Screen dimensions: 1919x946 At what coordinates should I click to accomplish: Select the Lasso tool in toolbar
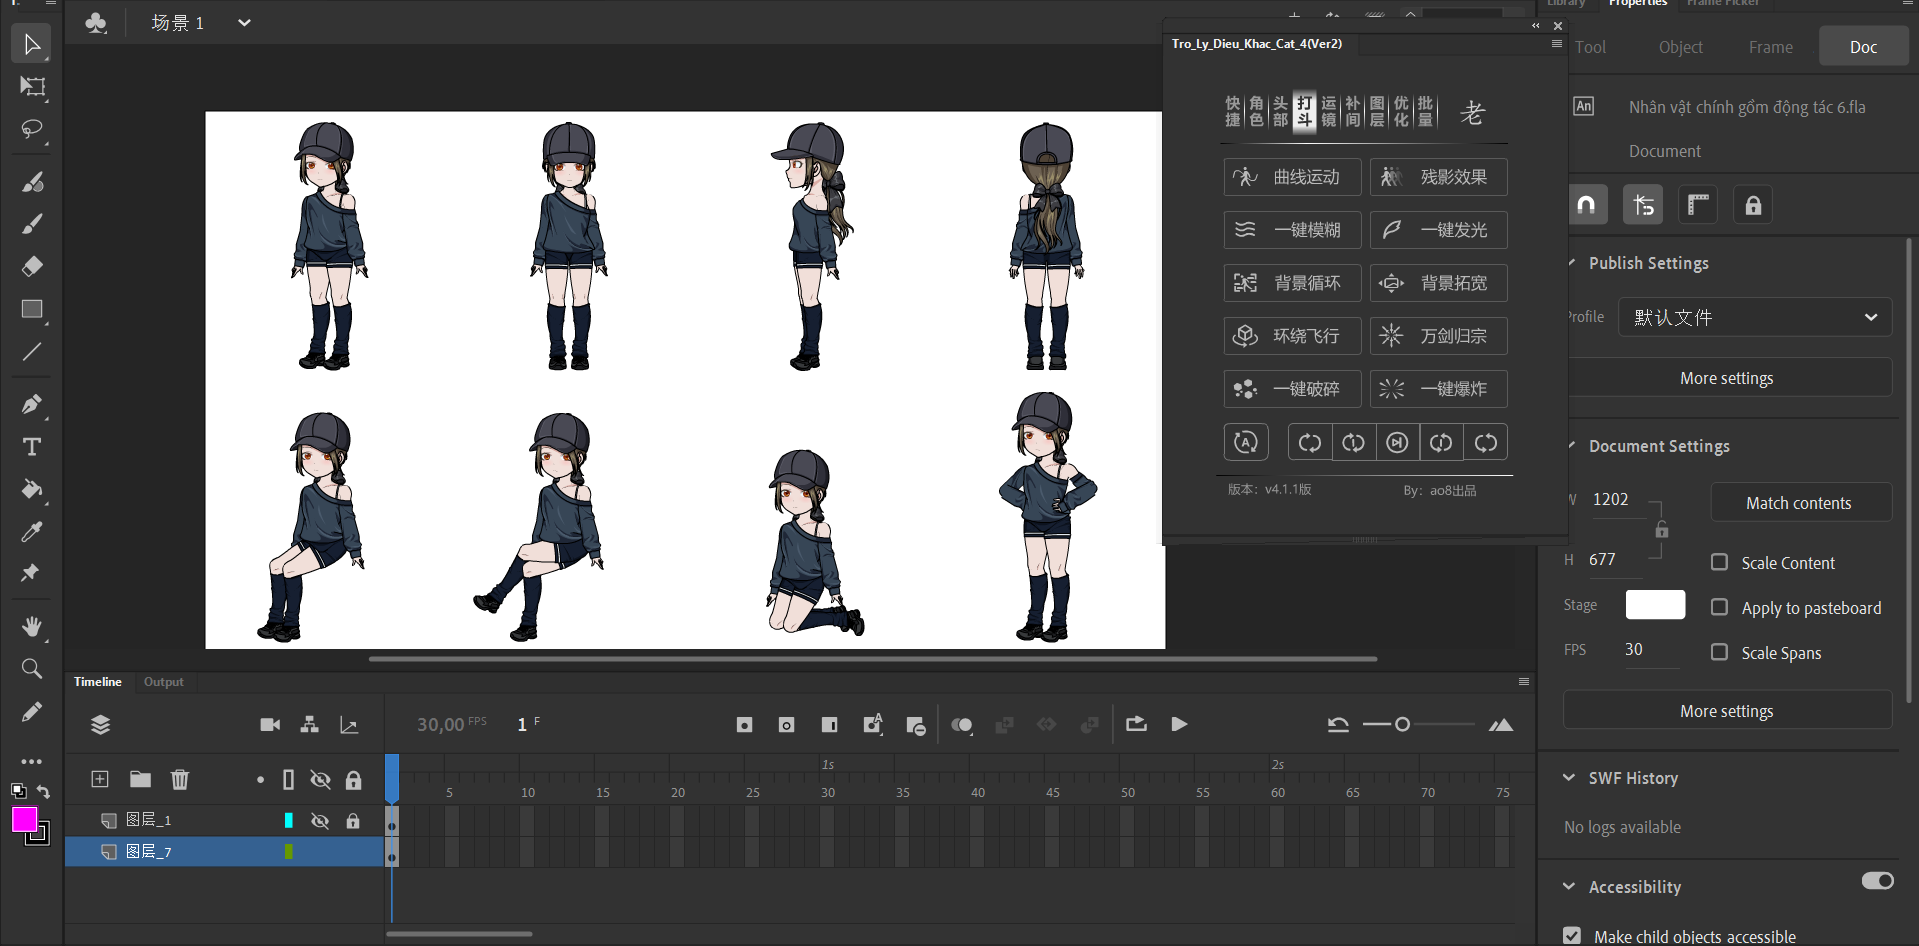[32, 130]
